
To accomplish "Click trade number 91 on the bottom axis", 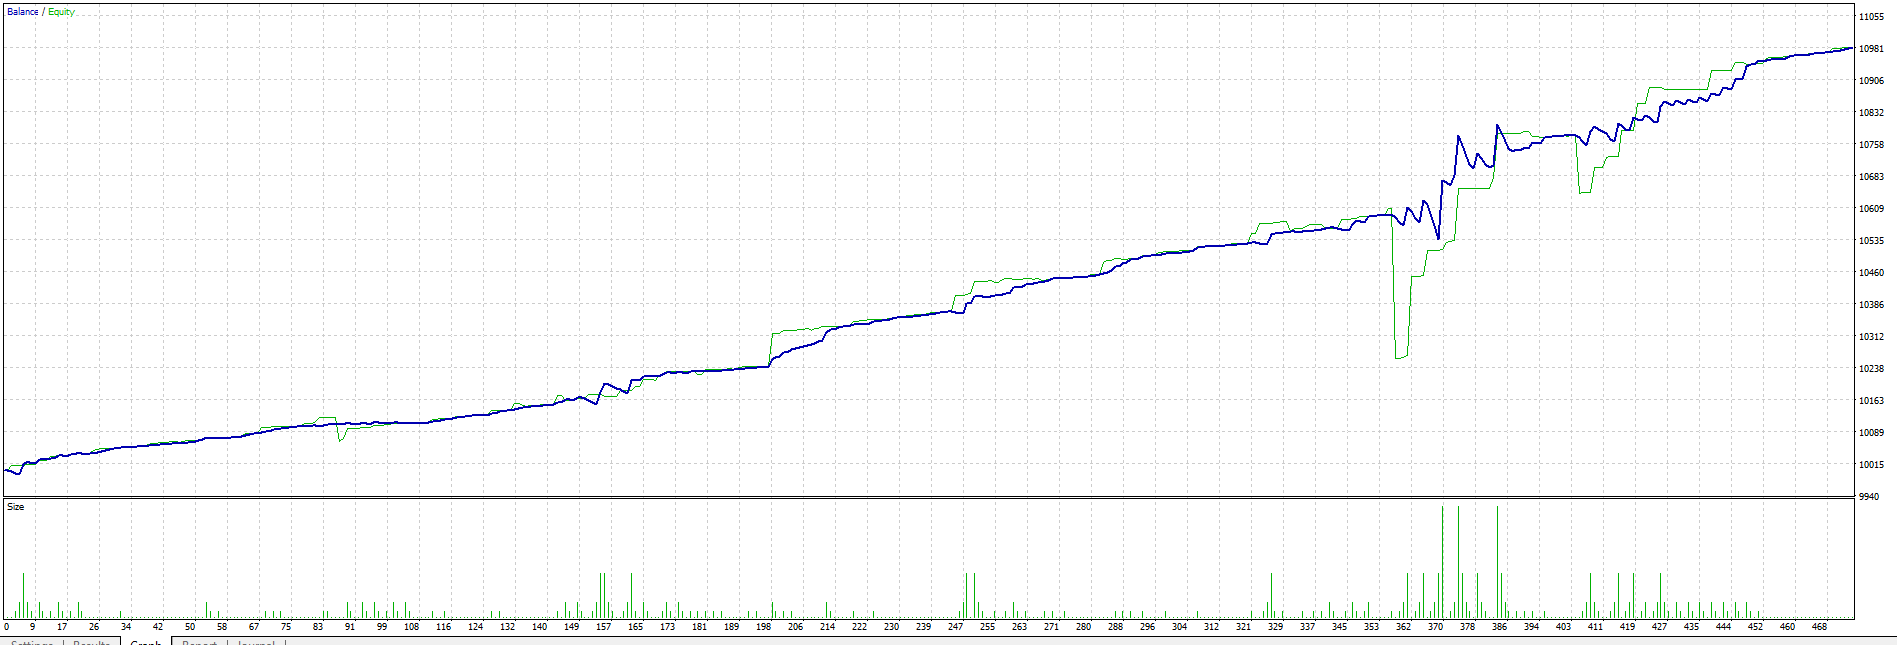I will click(x=349, y=627).
